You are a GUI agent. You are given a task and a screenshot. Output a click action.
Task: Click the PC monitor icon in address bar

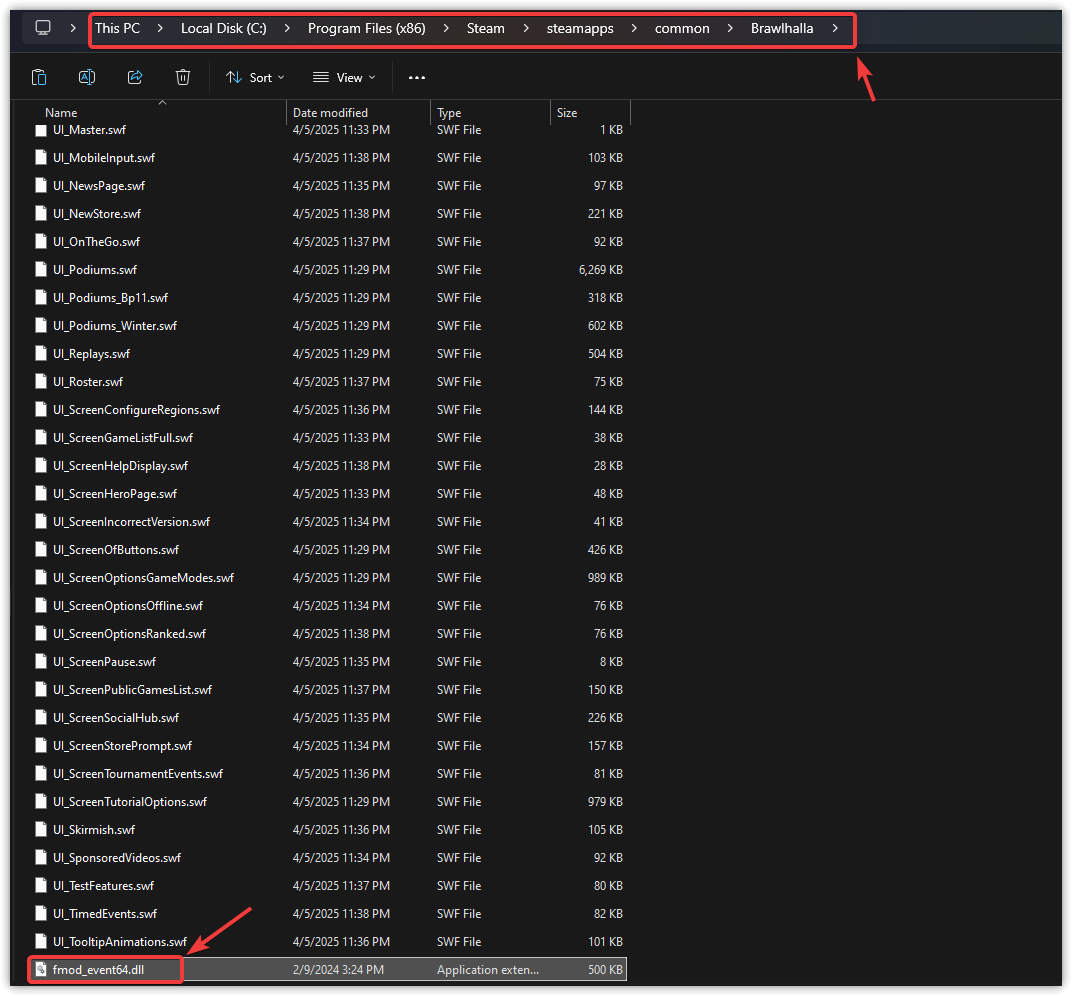tap(43, 28)
